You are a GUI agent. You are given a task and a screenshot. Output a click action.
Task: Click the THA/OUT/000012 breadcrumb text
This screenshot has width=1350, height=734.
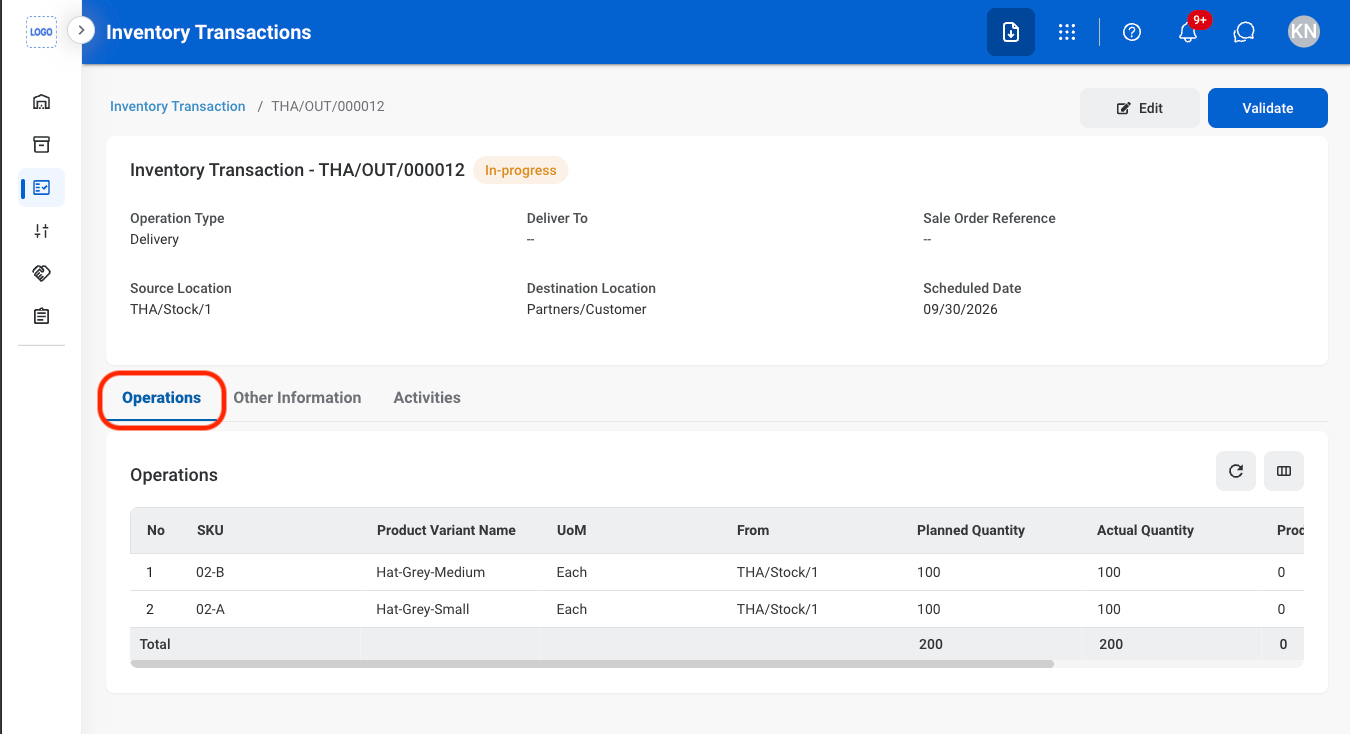click(328, 106)
